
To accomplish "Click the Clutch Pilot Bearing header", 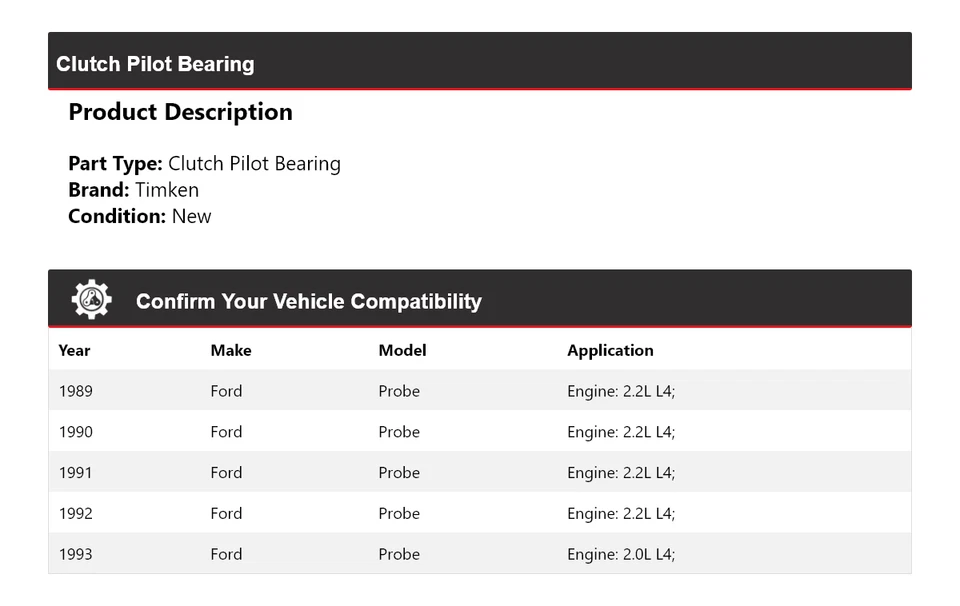I will click(x=155, y=64).
